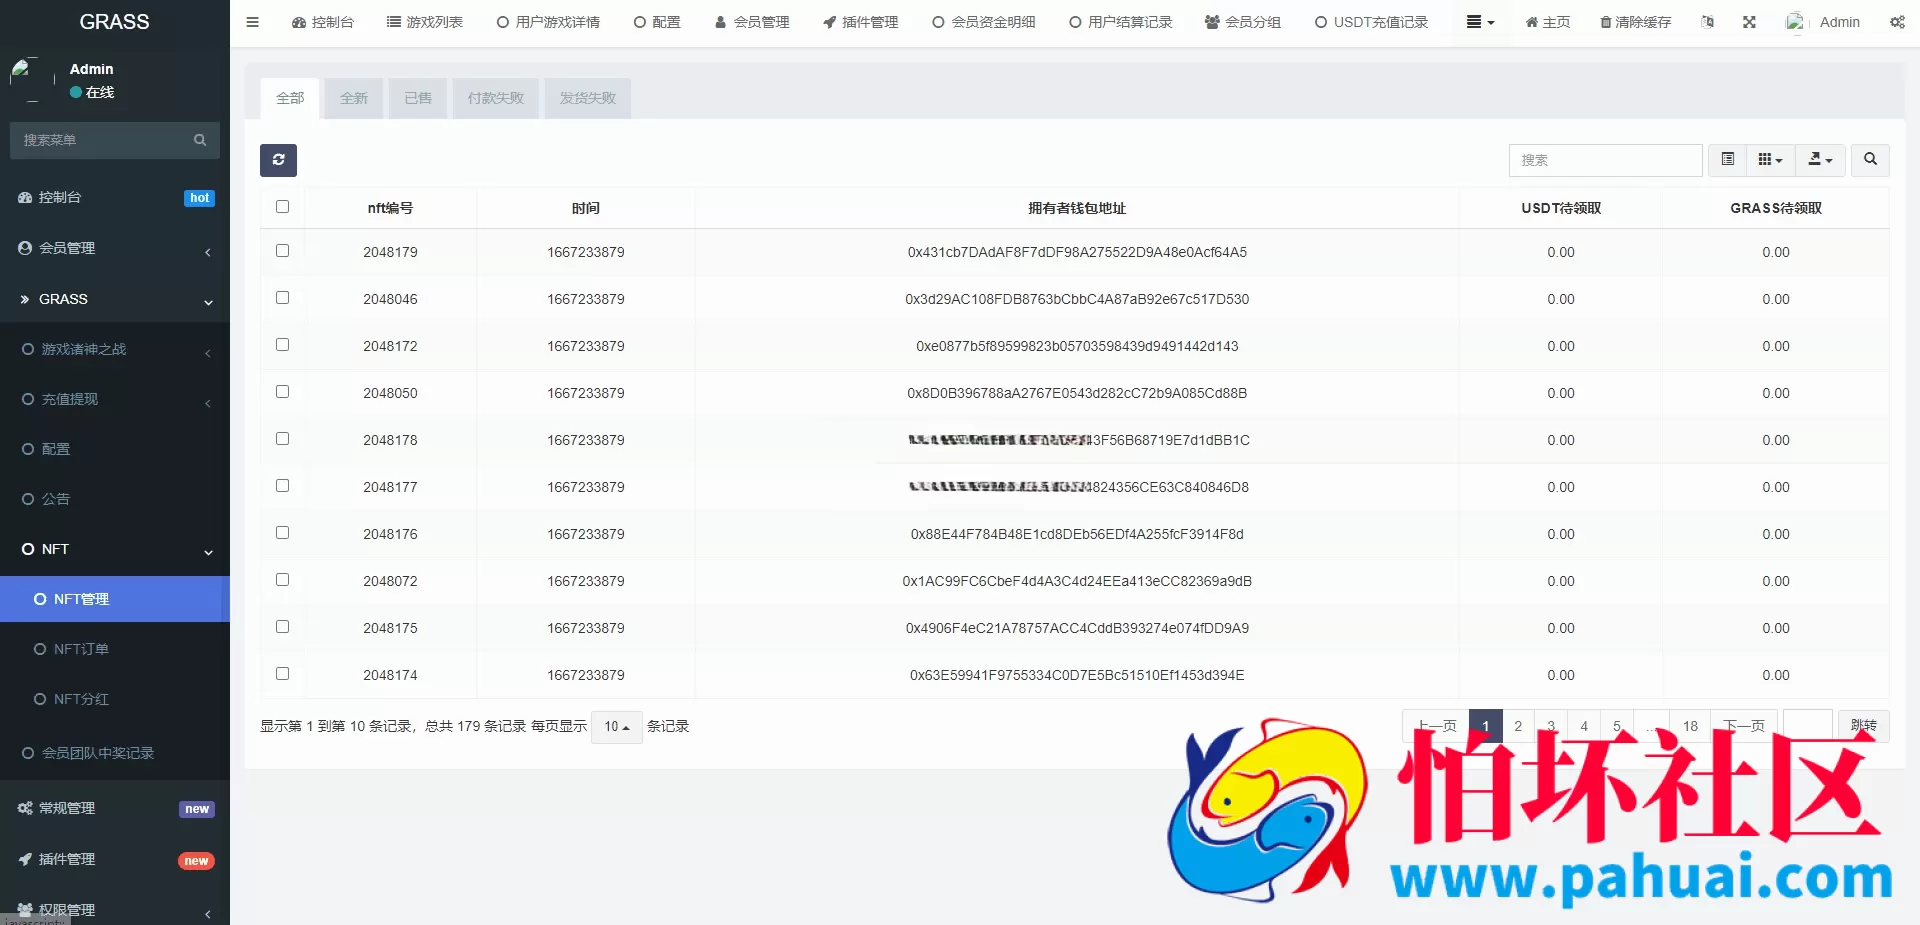Screen dimensions: 1920x925
Task: Click the Admin username in top bar
Action: coord(1839,22)
